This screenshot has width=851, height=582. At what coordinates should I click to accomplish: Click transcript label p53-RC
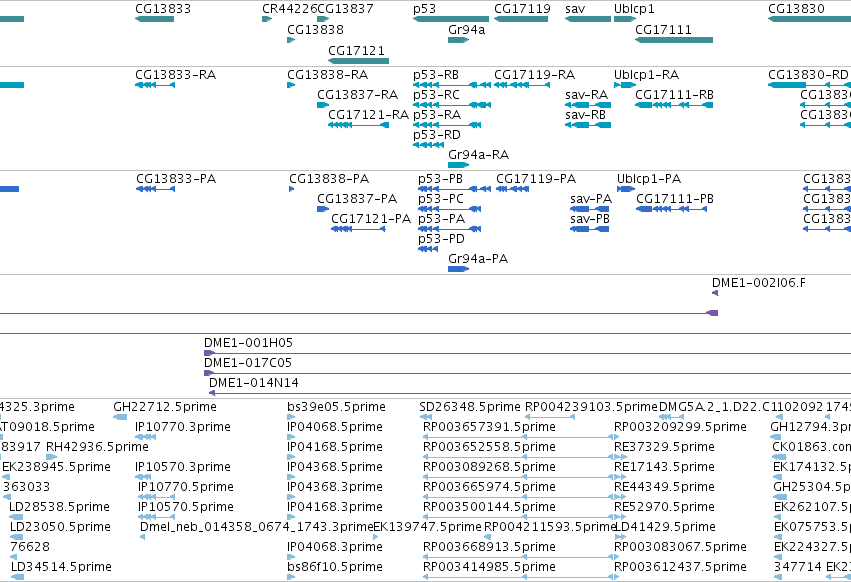(436, 95)
